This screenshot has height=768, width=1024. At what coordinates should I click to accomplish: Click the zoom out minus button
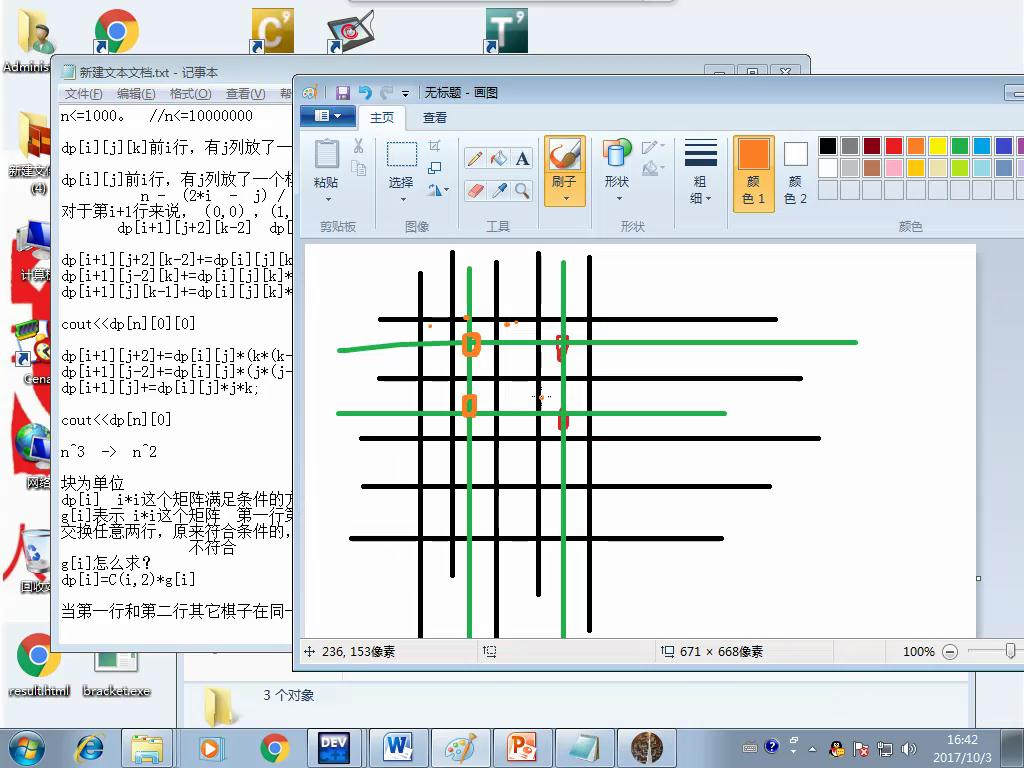[950, 652]
